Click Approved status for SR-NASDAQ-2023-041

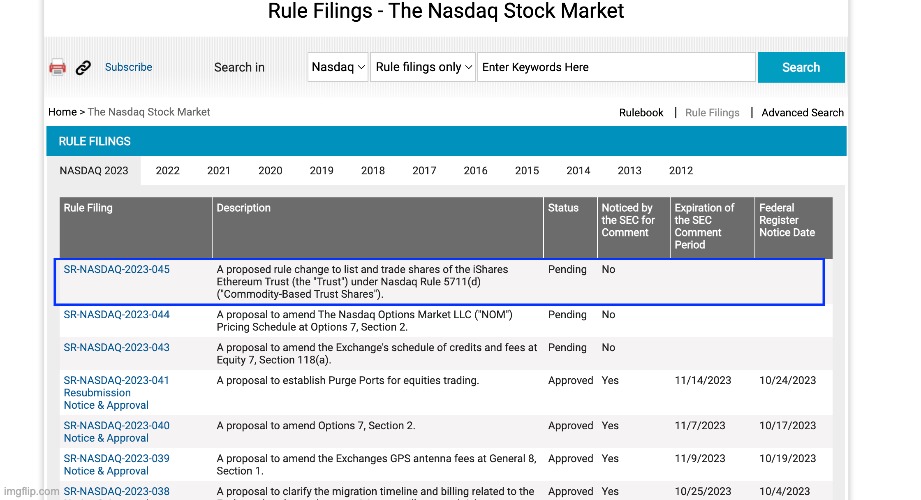(570, 380)
